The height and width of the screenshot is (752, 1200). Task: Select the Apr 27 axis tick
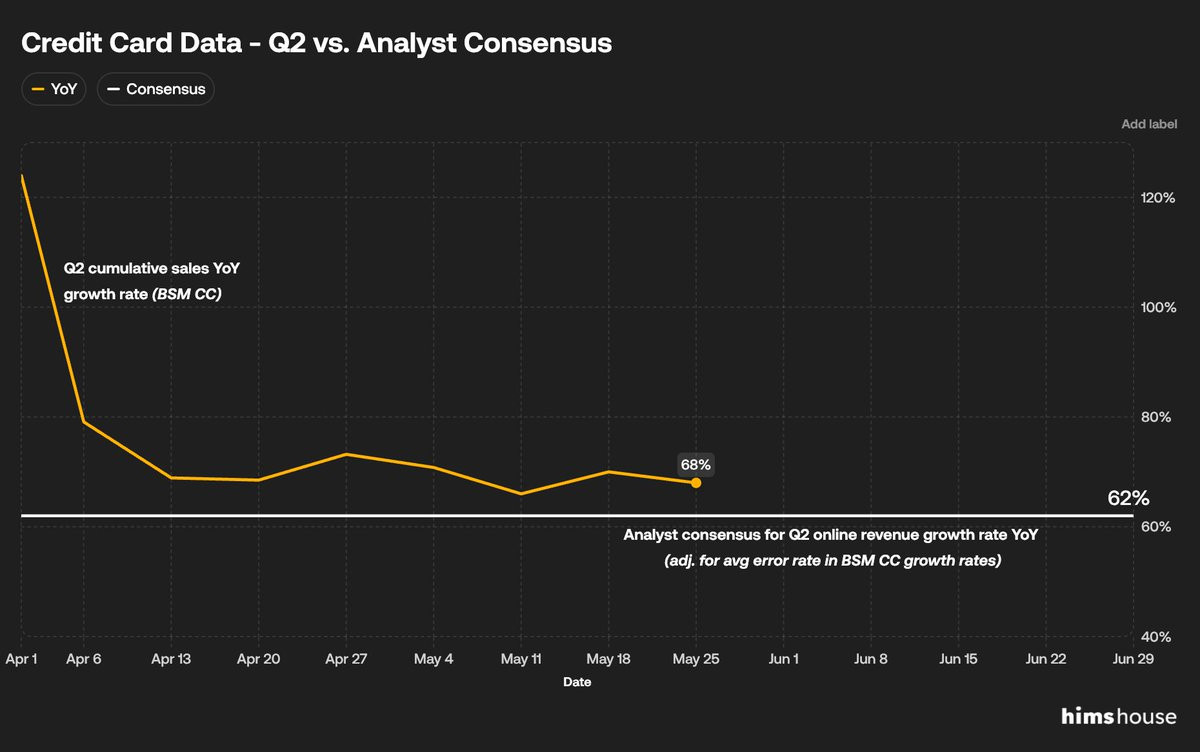[x=346, y=659]
